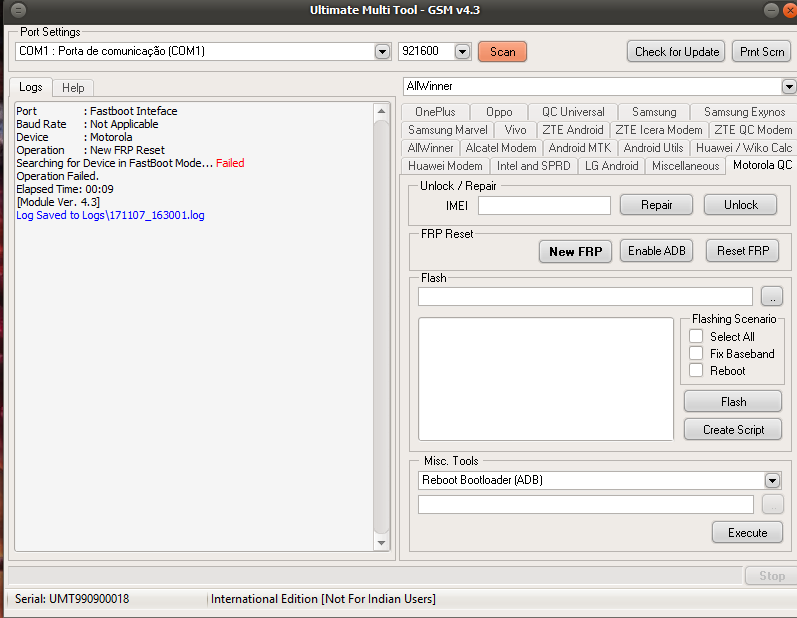The image size is (797, 618).
Task: Select the Android Utils tab
Action: 653,148
